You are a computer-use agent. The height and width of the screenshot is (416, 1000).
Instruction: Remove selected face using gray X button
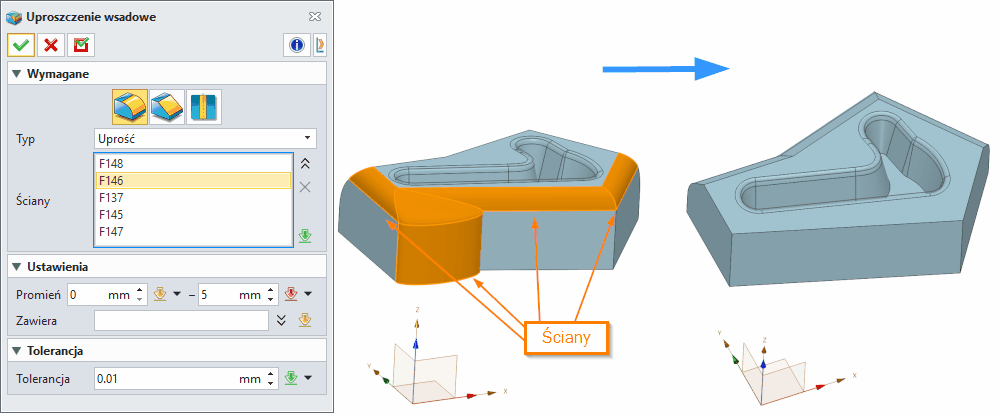tap(305, 187)
